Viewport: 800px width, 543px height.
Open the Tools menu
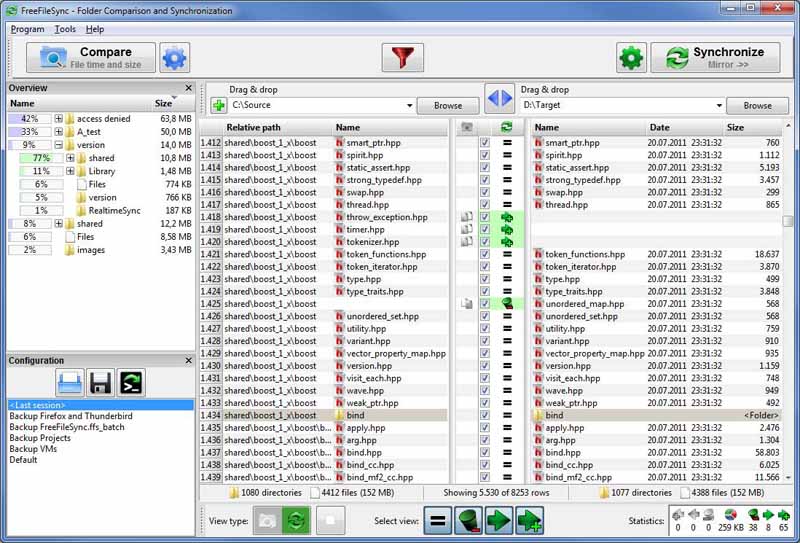pyautogui.click(x=65, y=29)
